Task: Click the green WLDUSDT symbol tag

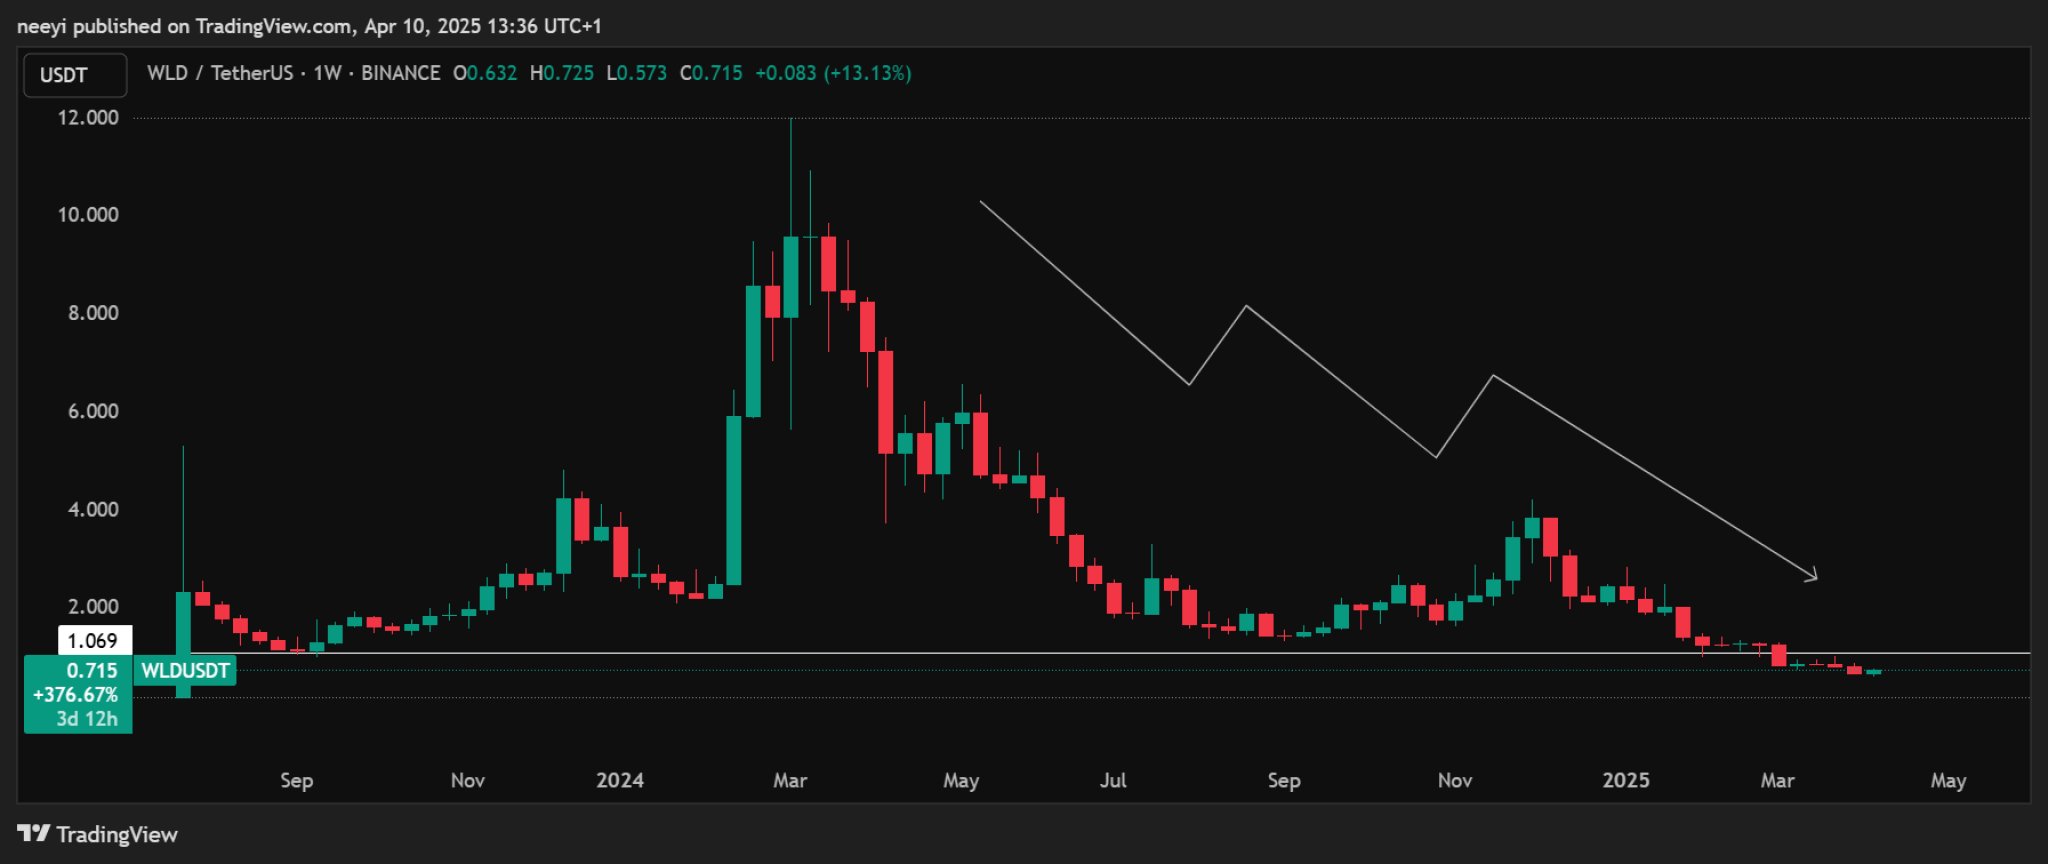Action: point(185,671)
